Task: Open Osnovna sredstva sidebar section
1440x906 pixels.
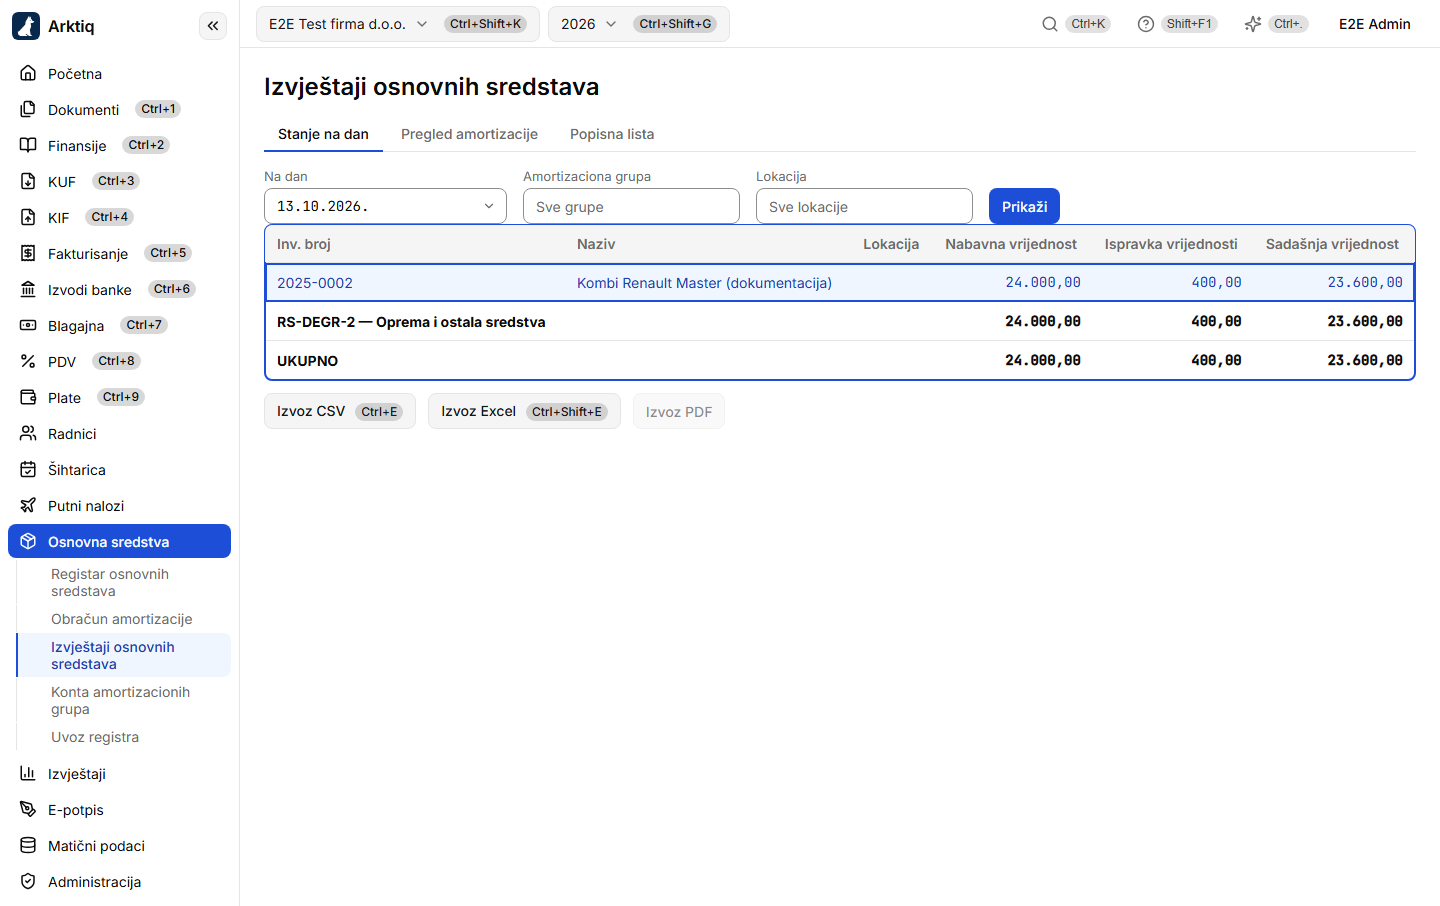Action: [x=119, y=541]
